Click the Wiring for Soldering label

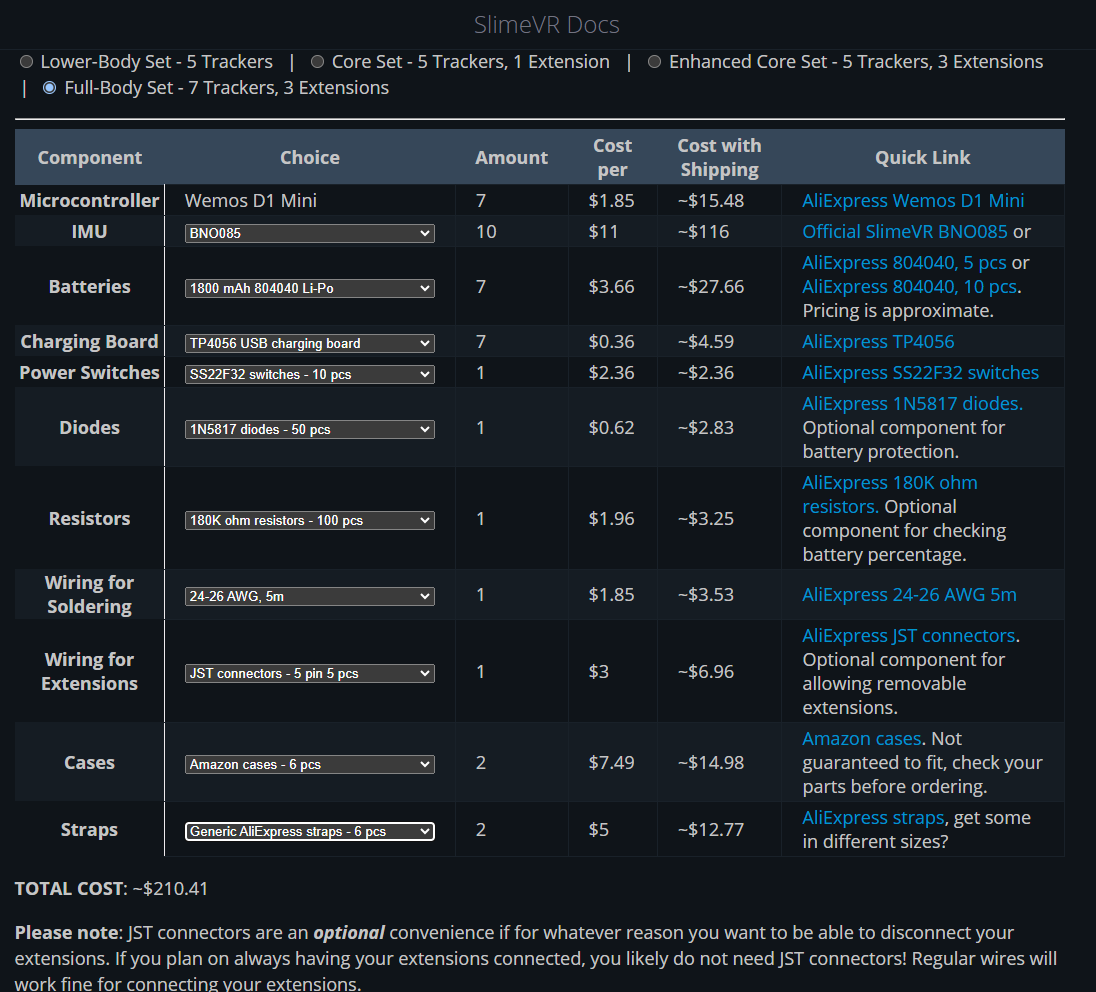(x=89, y=595)
